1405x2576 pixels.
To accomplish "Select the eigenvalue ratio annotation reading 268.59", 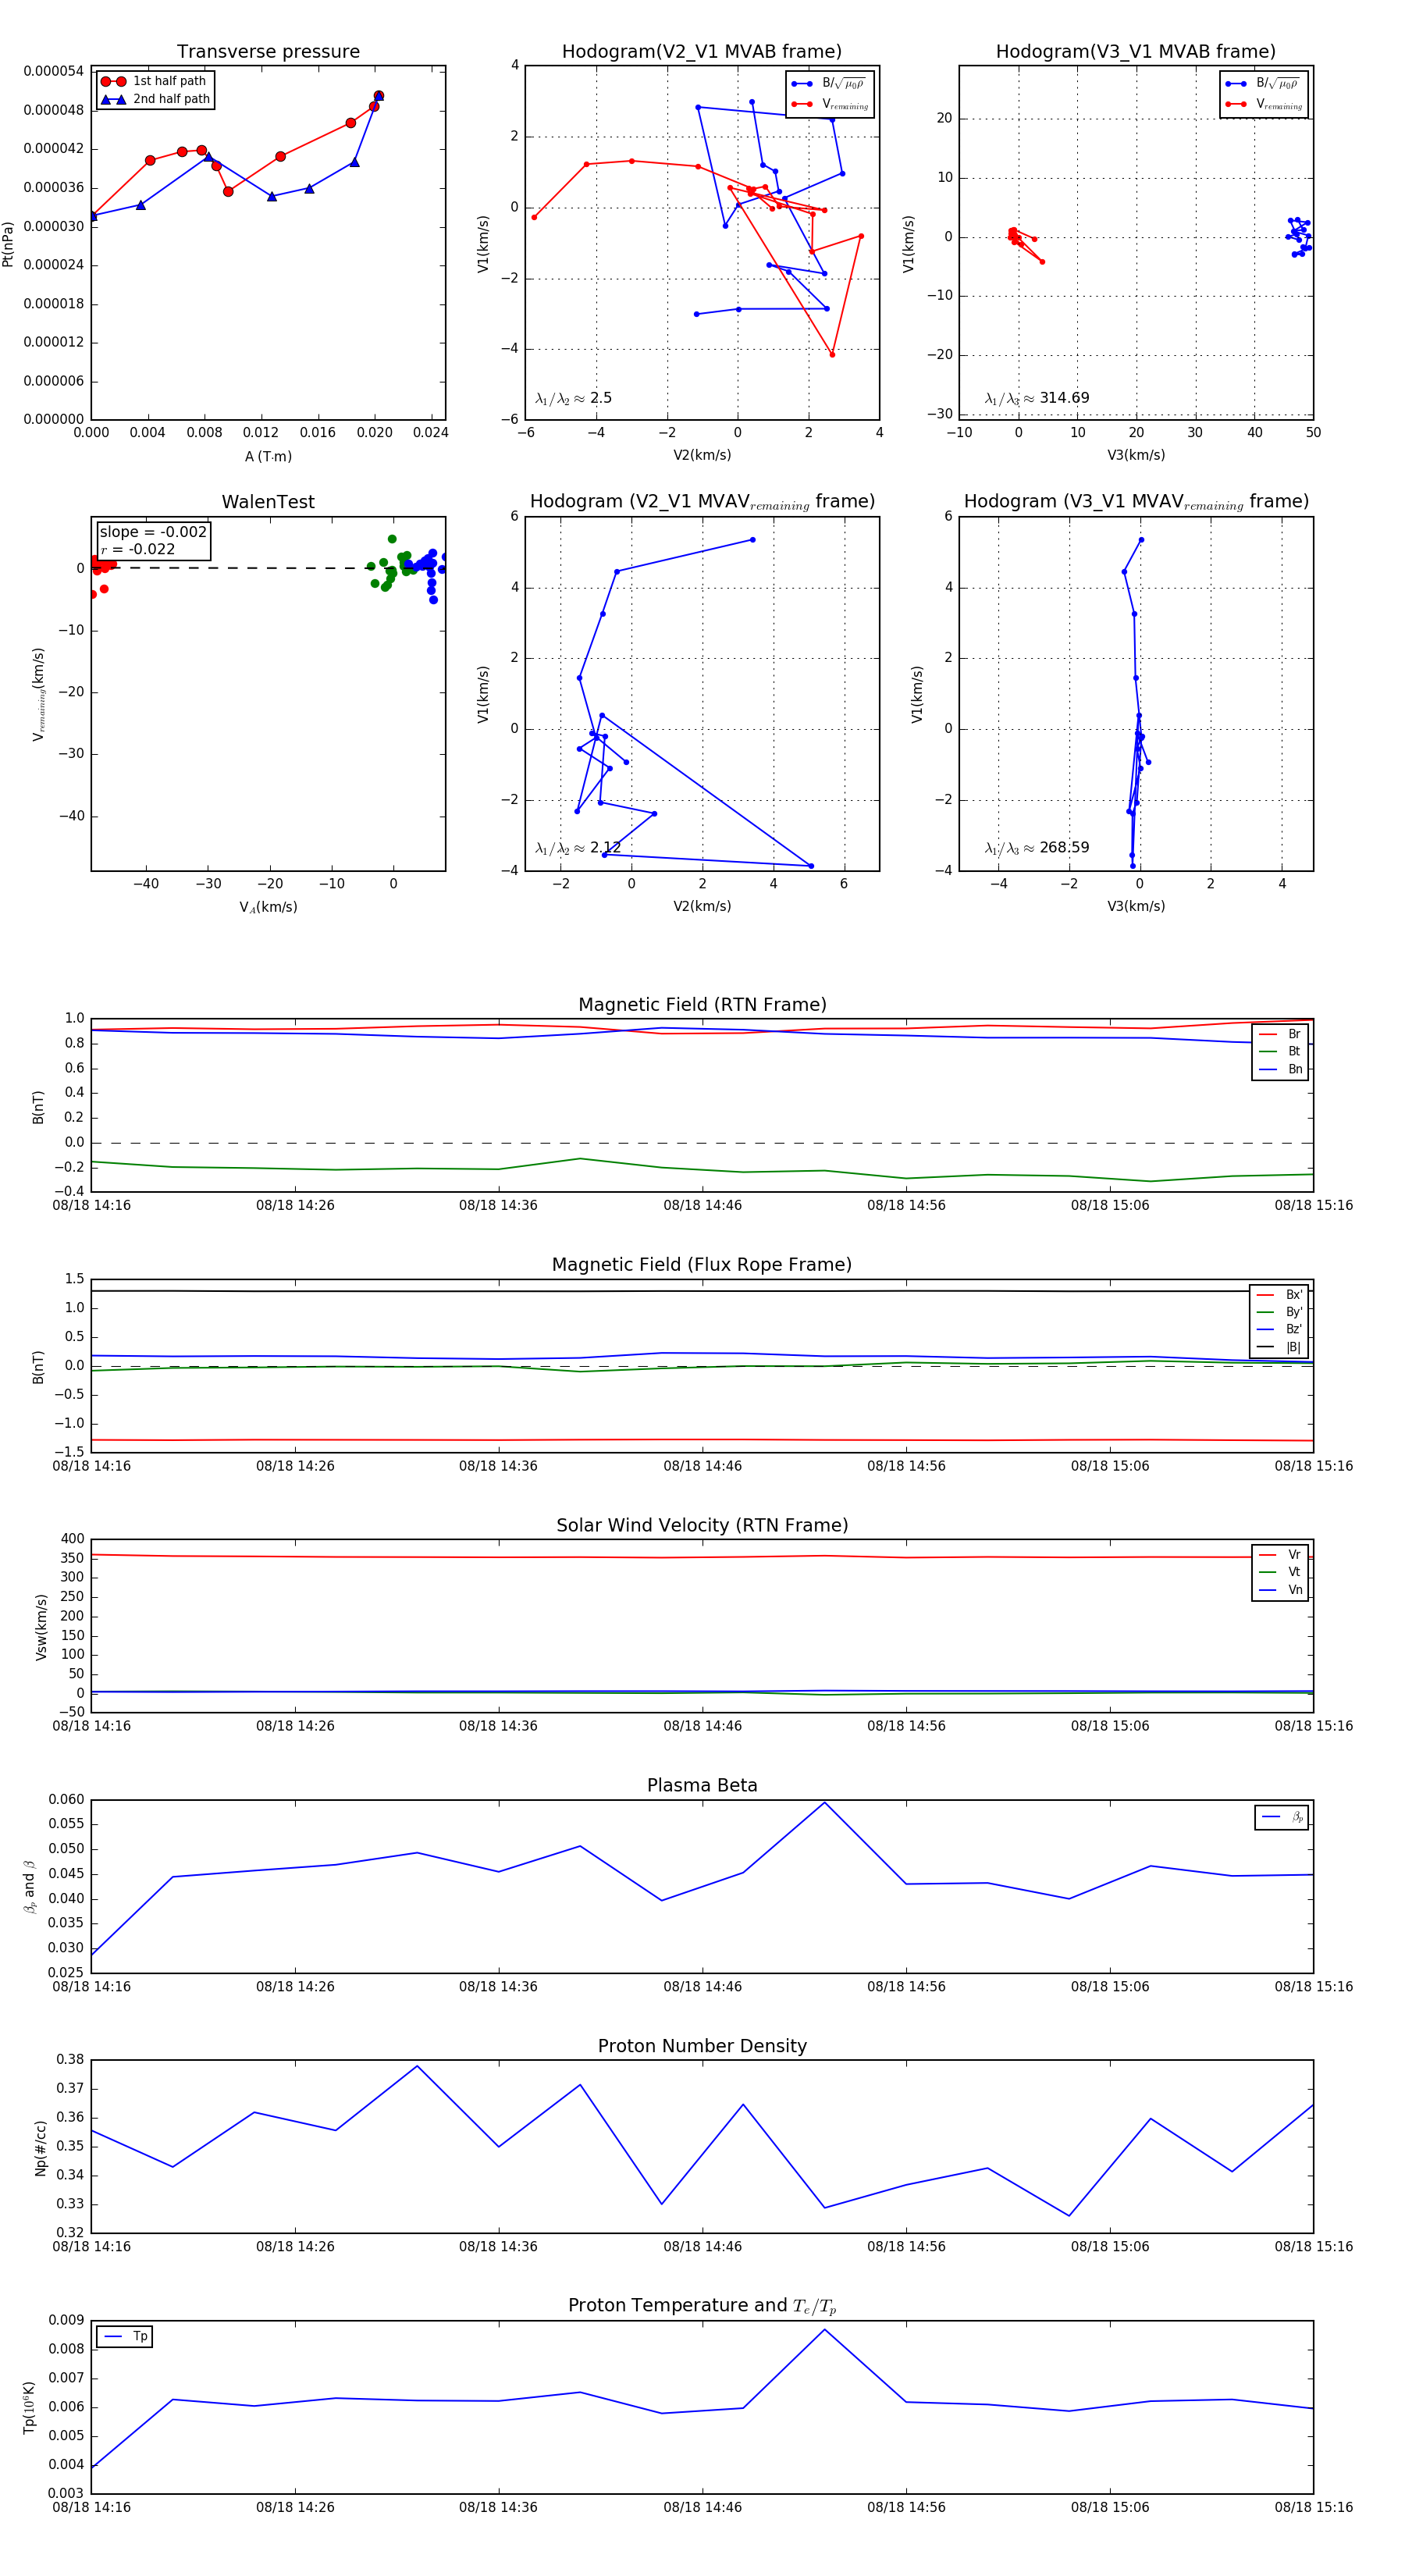I will (1037, 848).
